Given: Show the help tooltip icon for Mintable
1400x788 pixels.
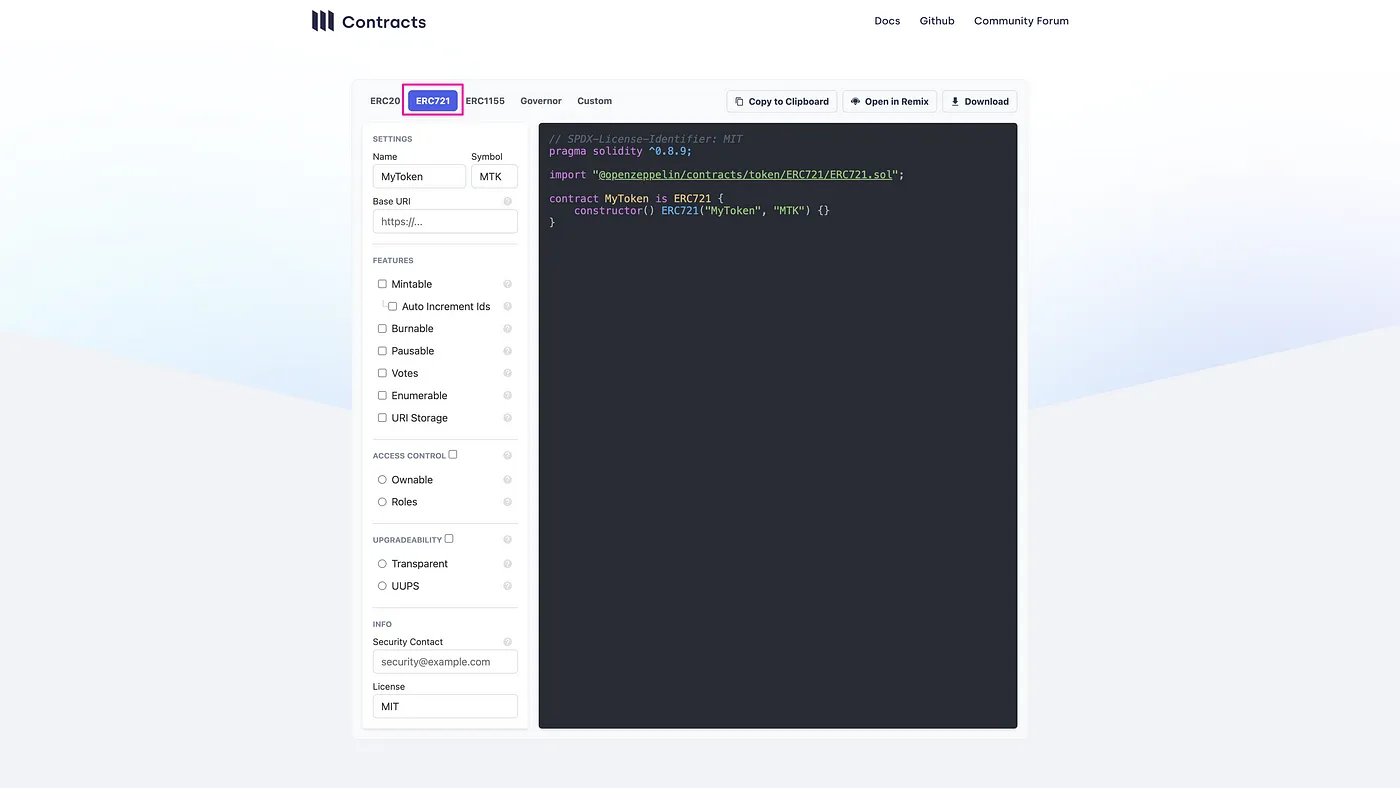Looking at the screenshot, I should [507, 284].
